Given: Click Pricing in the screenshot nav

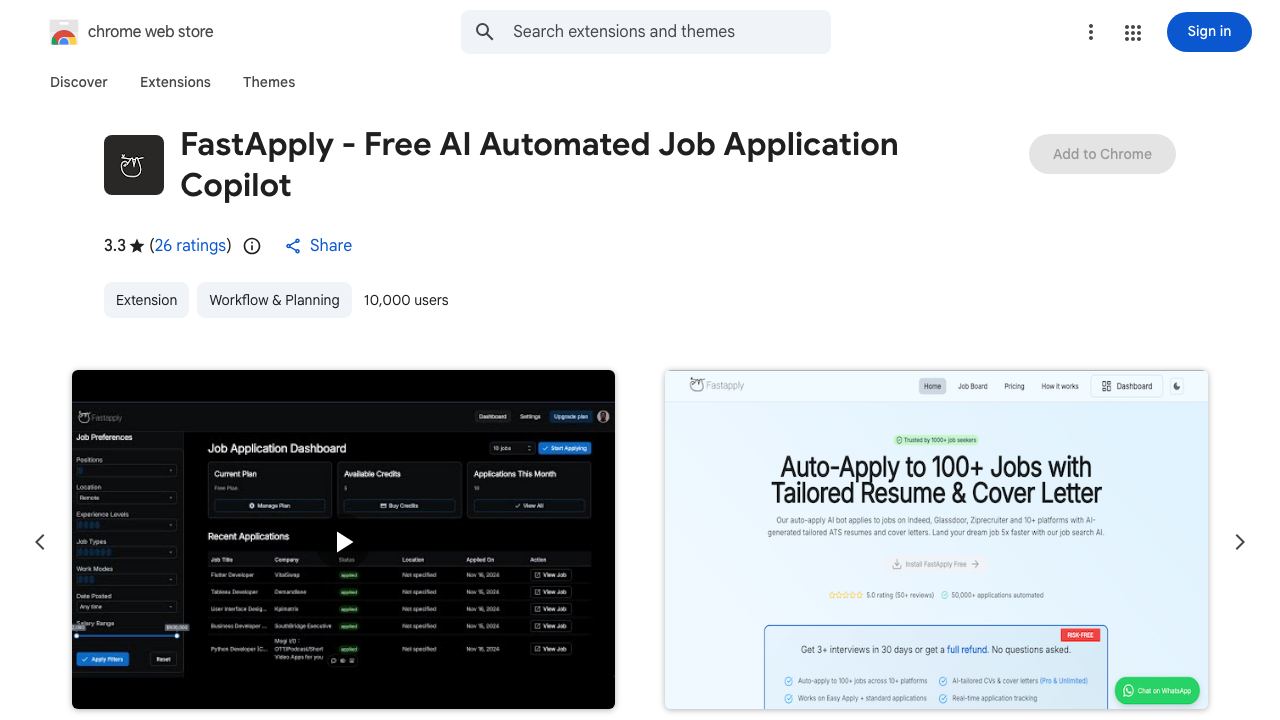Looking at the screenshot, I should pos(1015,386).
